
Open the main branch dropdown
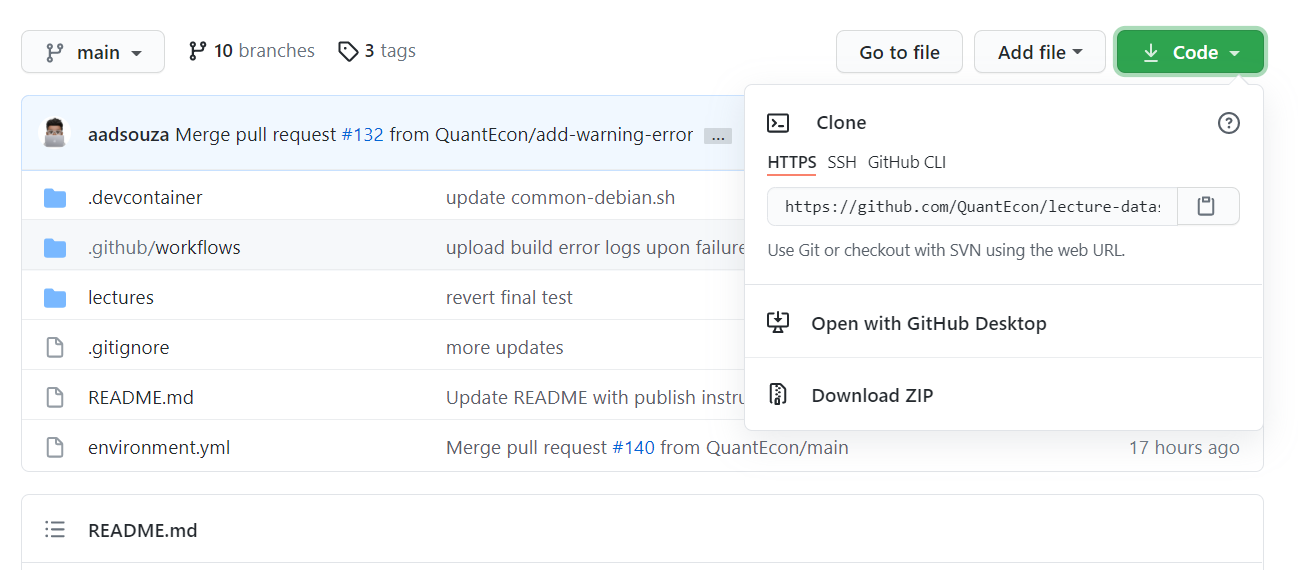[x=93, y=52]
